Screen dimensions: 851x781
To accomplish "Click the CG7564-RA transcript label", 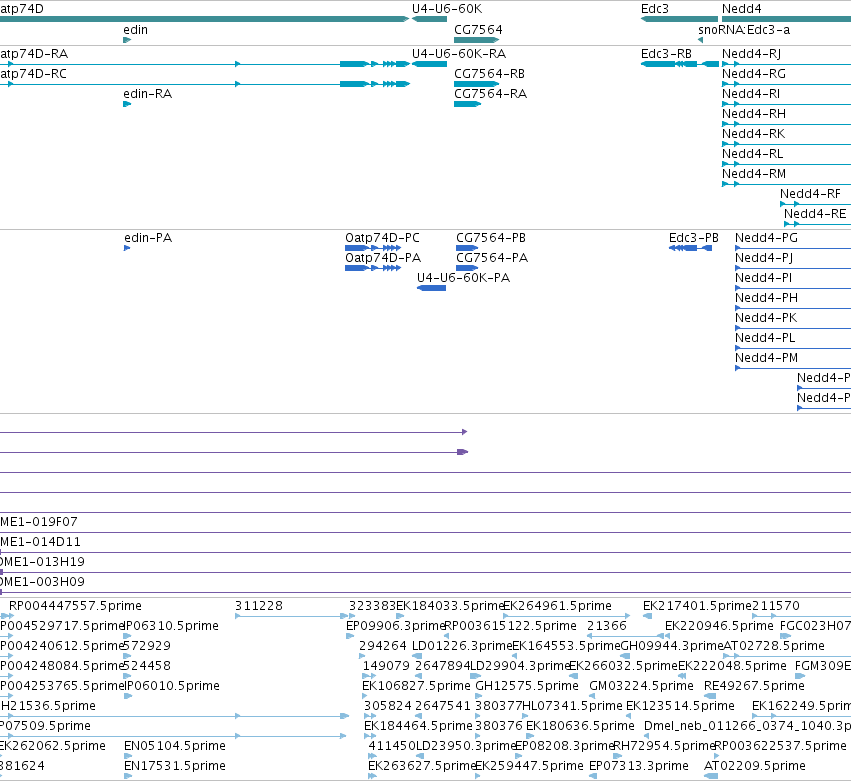I will tap(491, 94).
